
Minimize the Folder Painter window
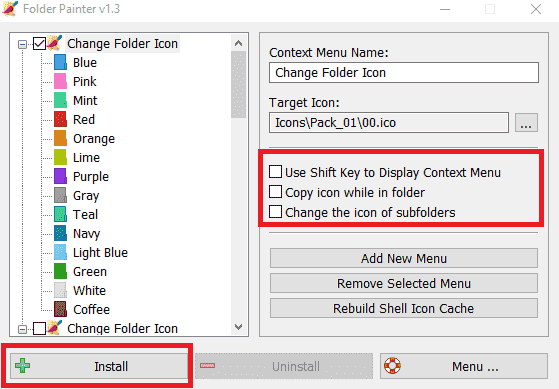click(x=445, y=9)
